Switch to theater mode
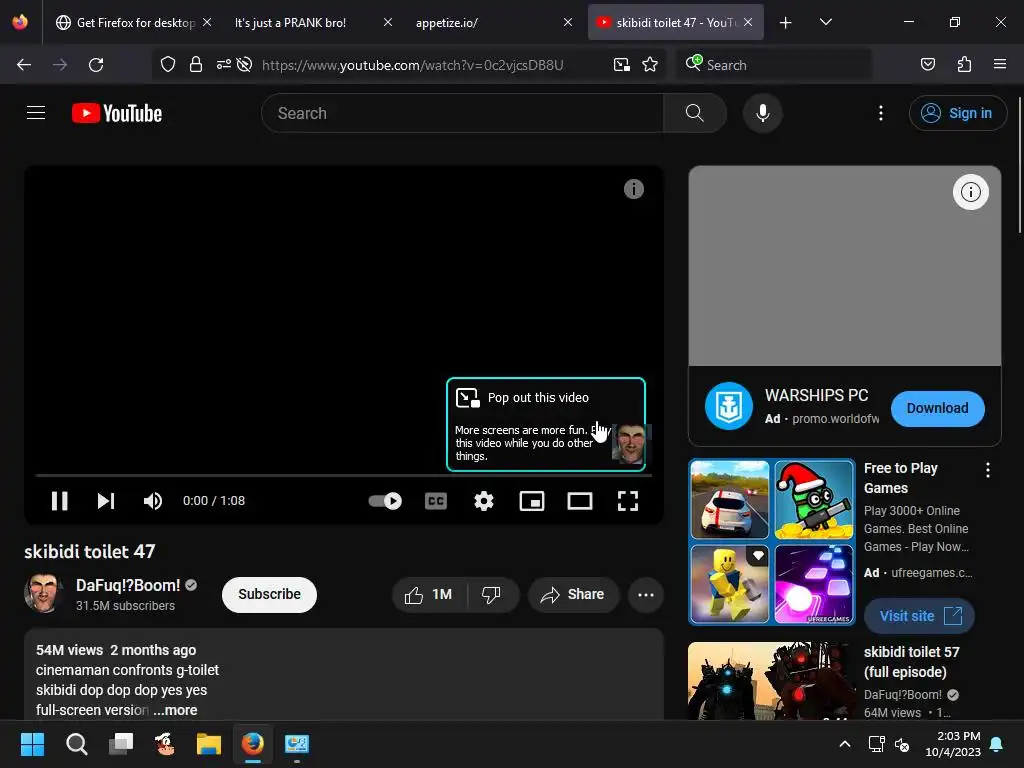The height and width of the screenshot is (768, 1024). pyautogui.click(x=580, y=501)
